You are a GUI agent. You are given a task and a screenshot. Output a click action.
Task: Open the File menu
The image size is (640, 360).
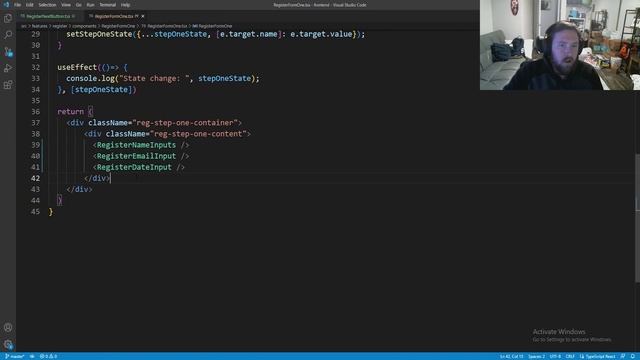coord(18,5)
